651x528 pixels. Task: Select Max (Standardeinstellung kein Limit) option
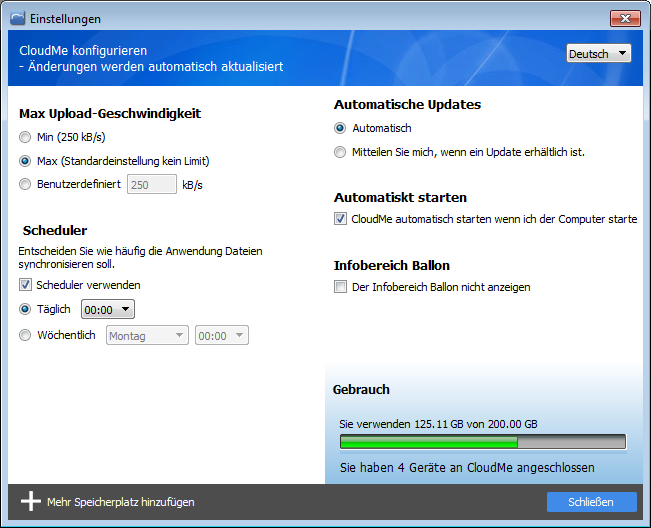pos(26,160)
